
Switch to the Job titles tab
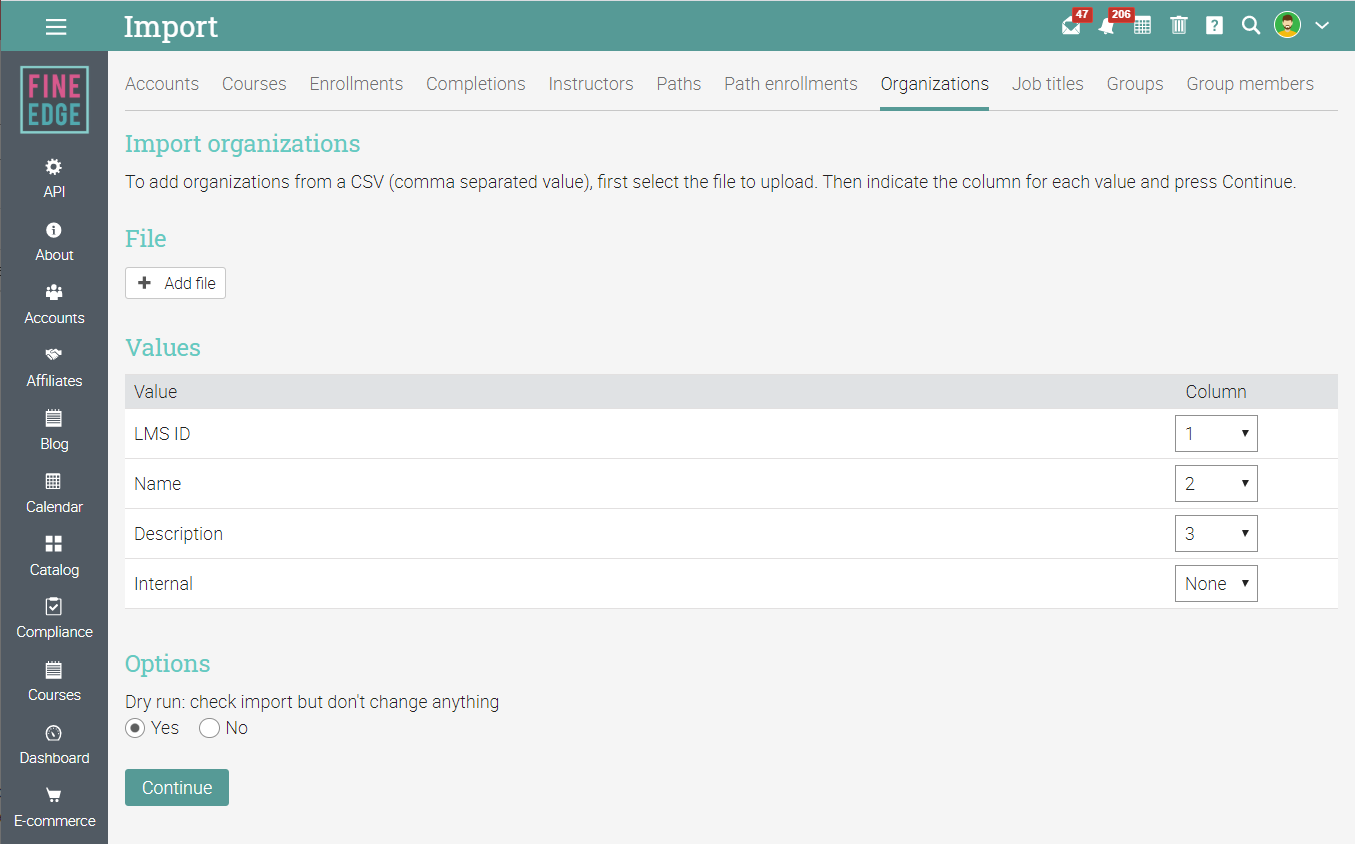[x=1048, y=84]
